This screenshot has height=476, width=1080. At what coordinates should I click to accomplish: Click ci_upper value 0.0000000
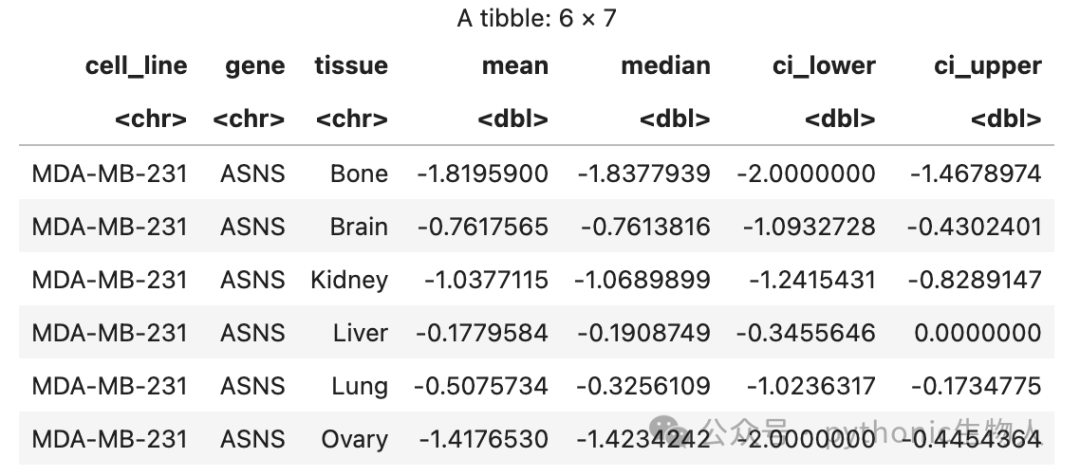pos(978,333)
